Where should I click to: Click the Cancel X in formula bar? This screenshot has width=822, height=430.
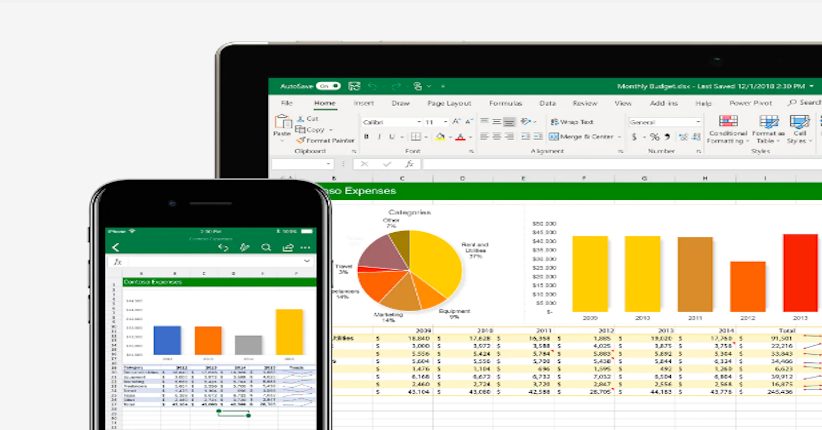364,164
